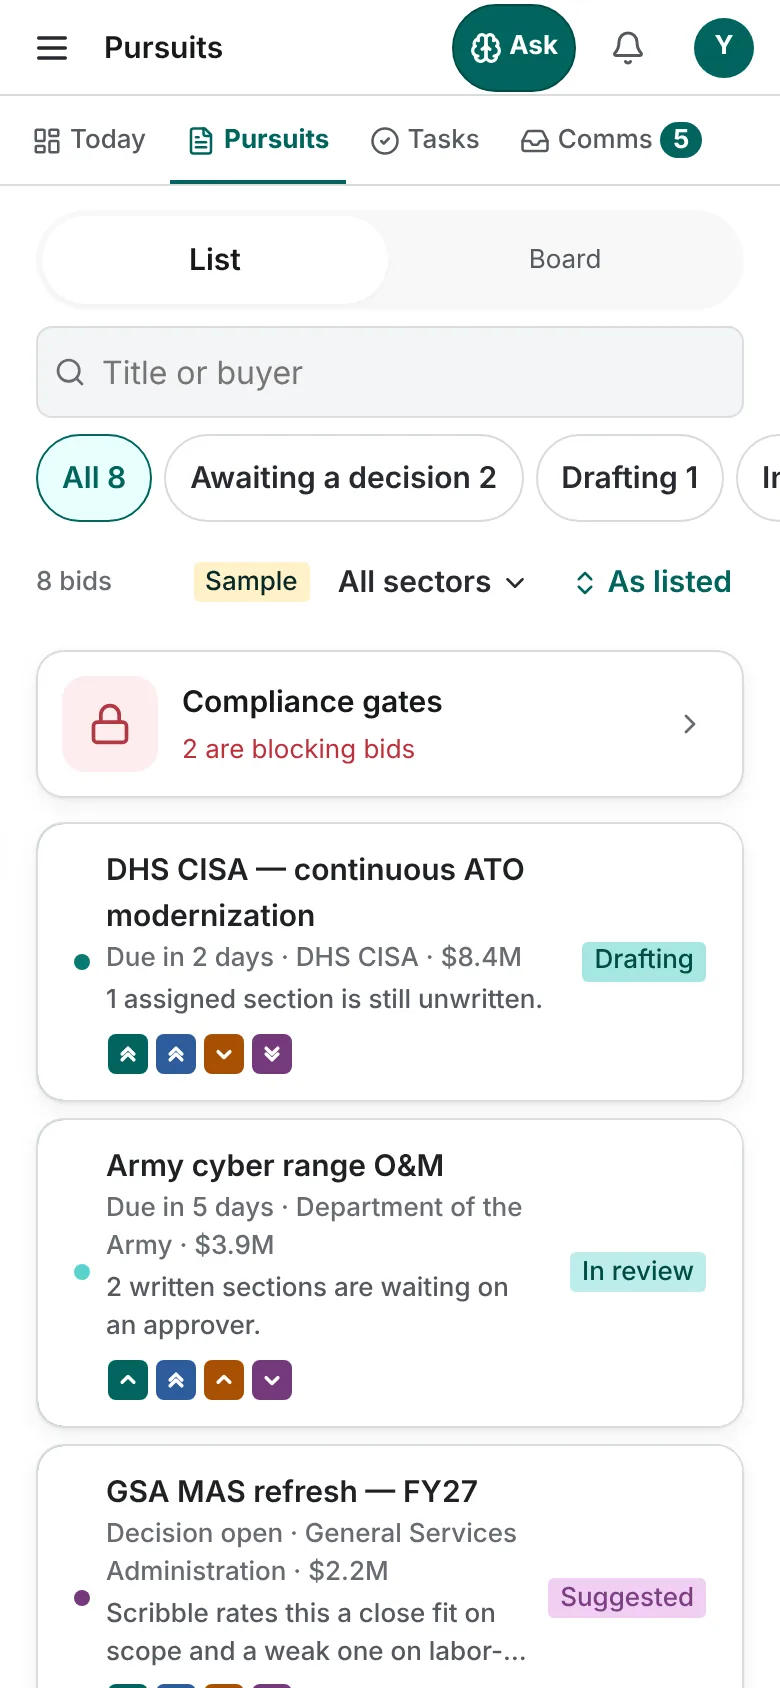The height and width of the screenshot is (1688, 780).
Task: Click purple double-down icon on DHS CISA card
Action: [272, 1054]
